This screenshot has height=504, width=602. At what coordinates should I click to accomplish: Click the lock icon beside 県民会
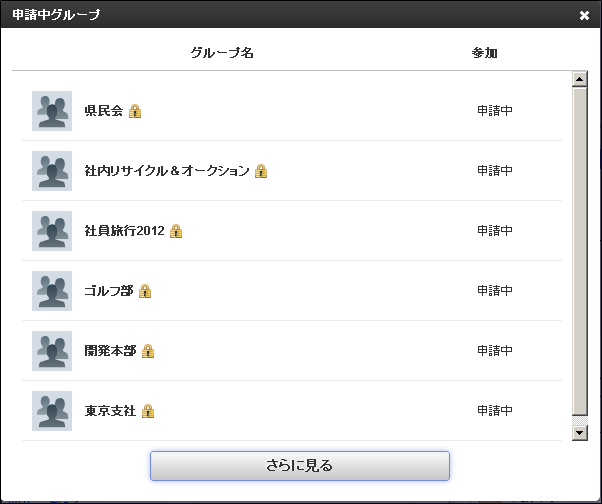coord(135,111)
